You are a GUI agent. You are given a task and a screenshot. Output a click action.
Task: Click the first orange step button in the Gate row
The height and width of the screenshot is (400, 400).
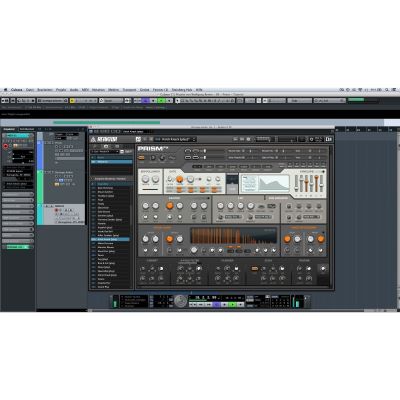(179, 190)
